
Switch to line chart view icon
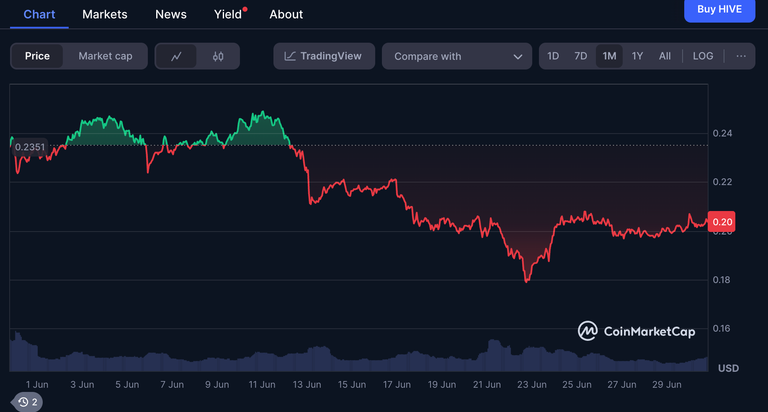176,56
